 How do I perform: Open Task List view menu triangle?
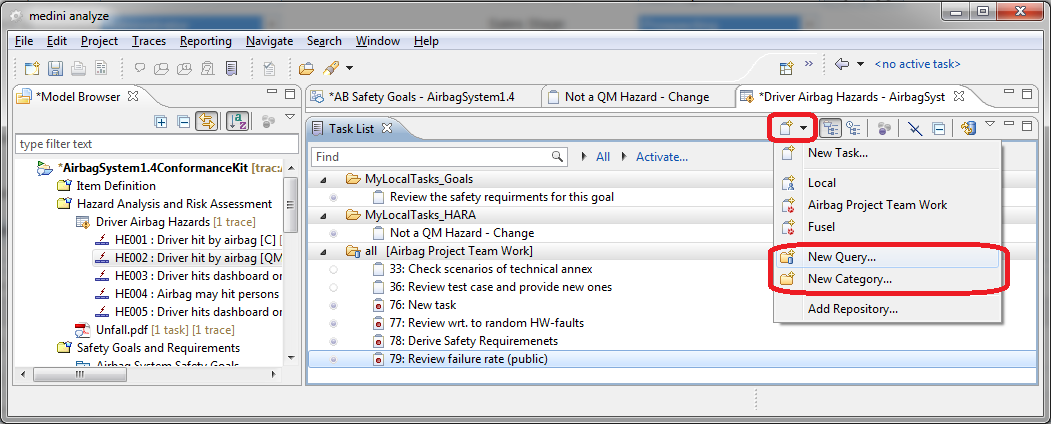(x=989, y=124)
